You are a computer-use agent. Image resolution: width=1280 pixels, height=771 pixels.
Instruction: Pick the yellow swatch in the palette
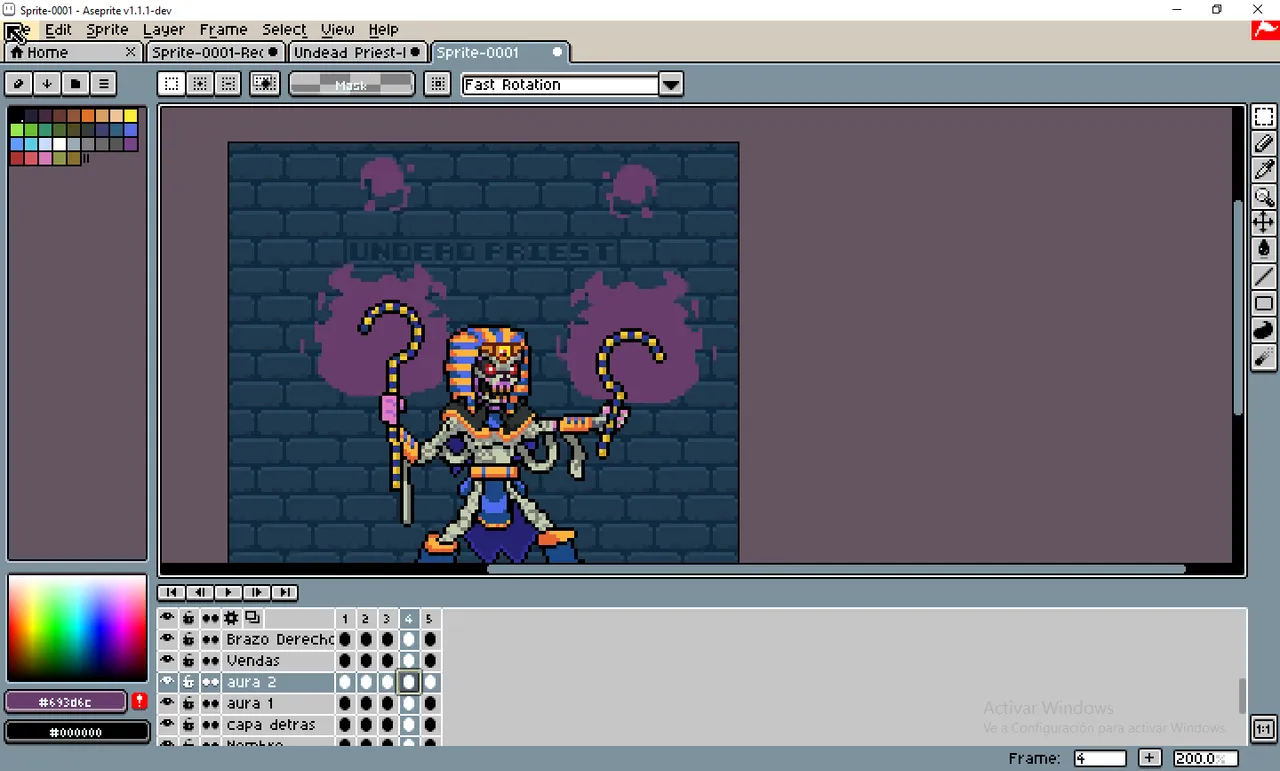(131, 116)
